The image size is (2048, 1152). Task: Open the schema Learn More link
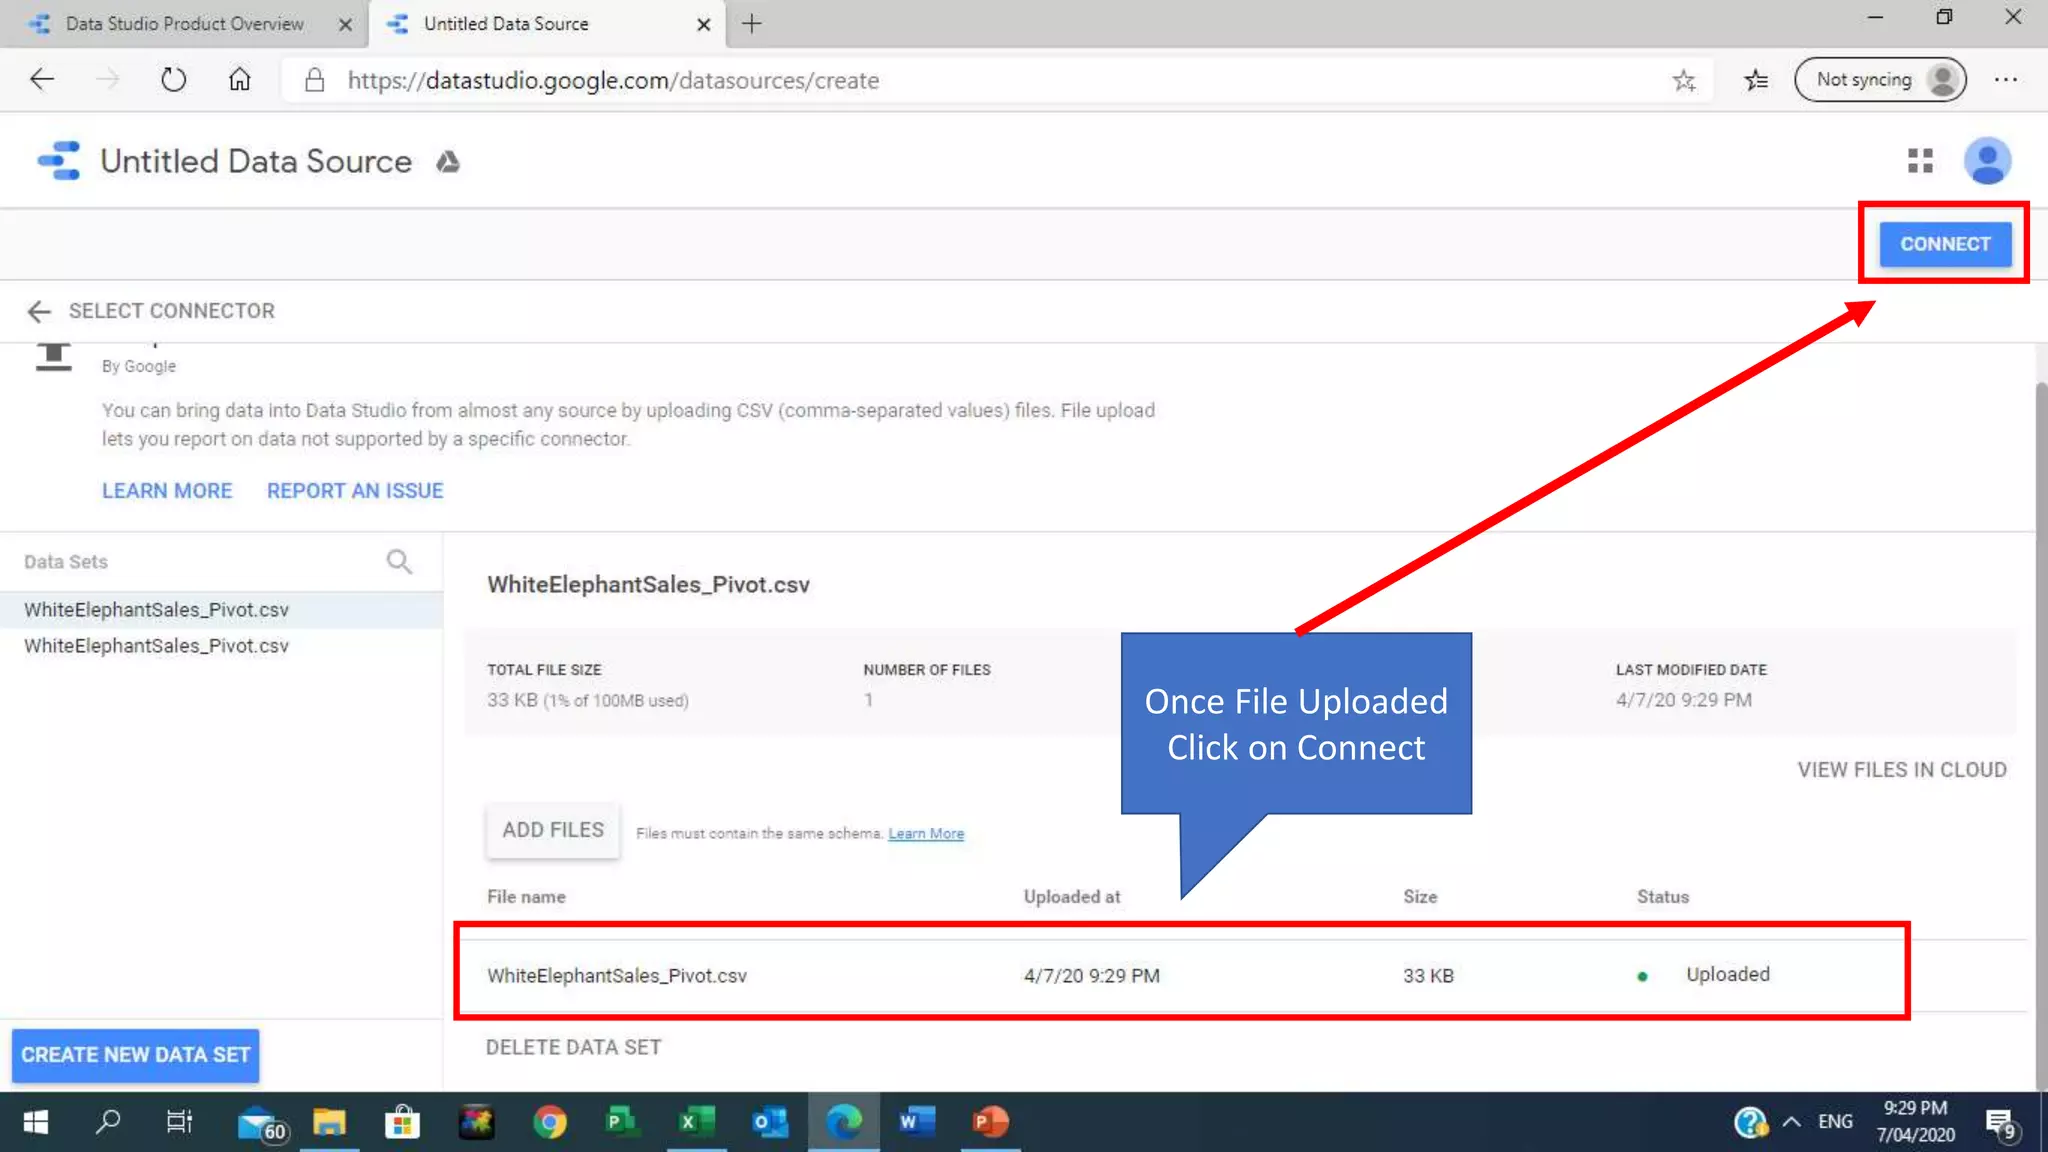[x=926, y=834]
